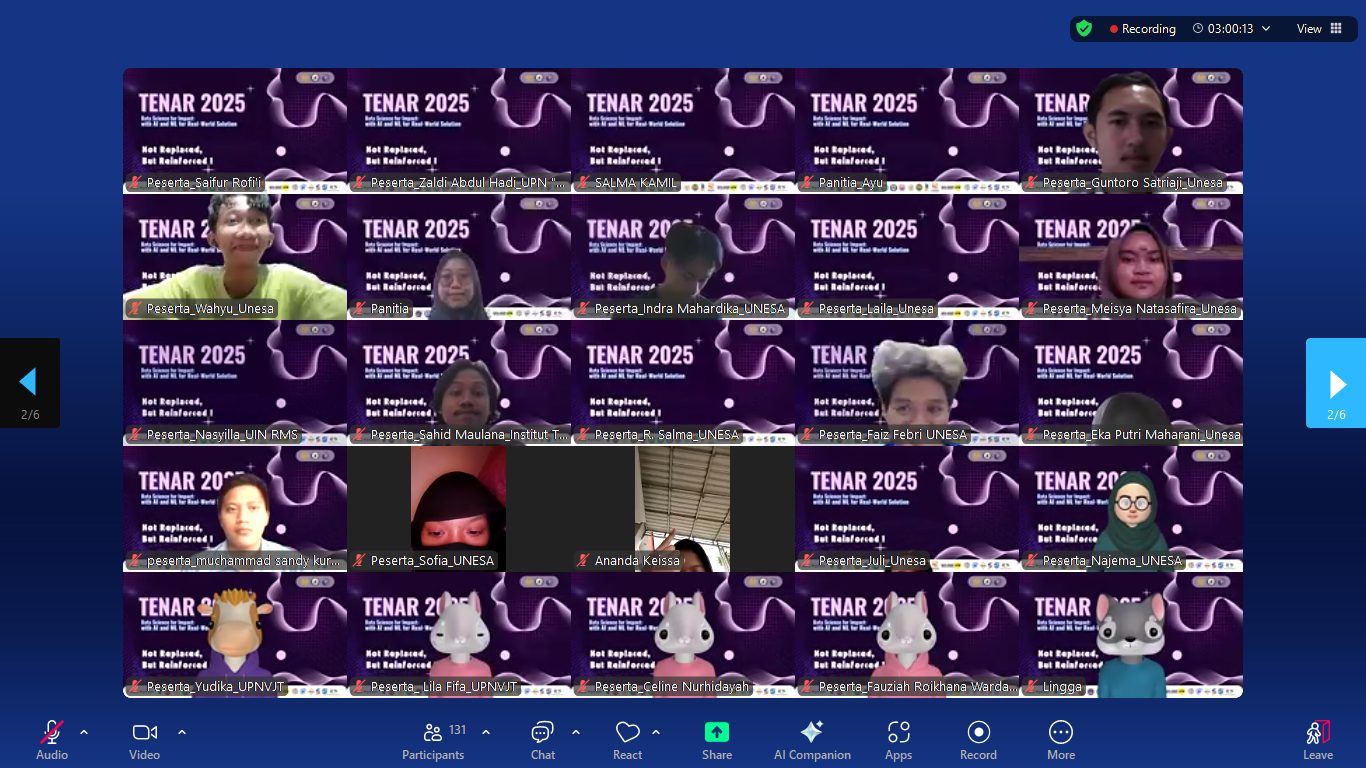Expand video options arrow next to Video
The width and height of the screenshot is (1366, 768).
pos(182,732)
